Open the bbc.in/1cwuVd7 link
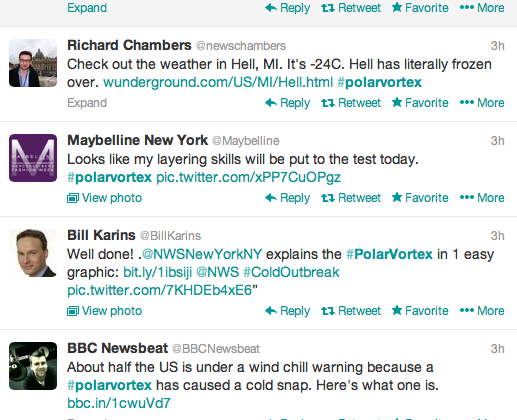The image size is (517, 420). (x=119, y=403)
